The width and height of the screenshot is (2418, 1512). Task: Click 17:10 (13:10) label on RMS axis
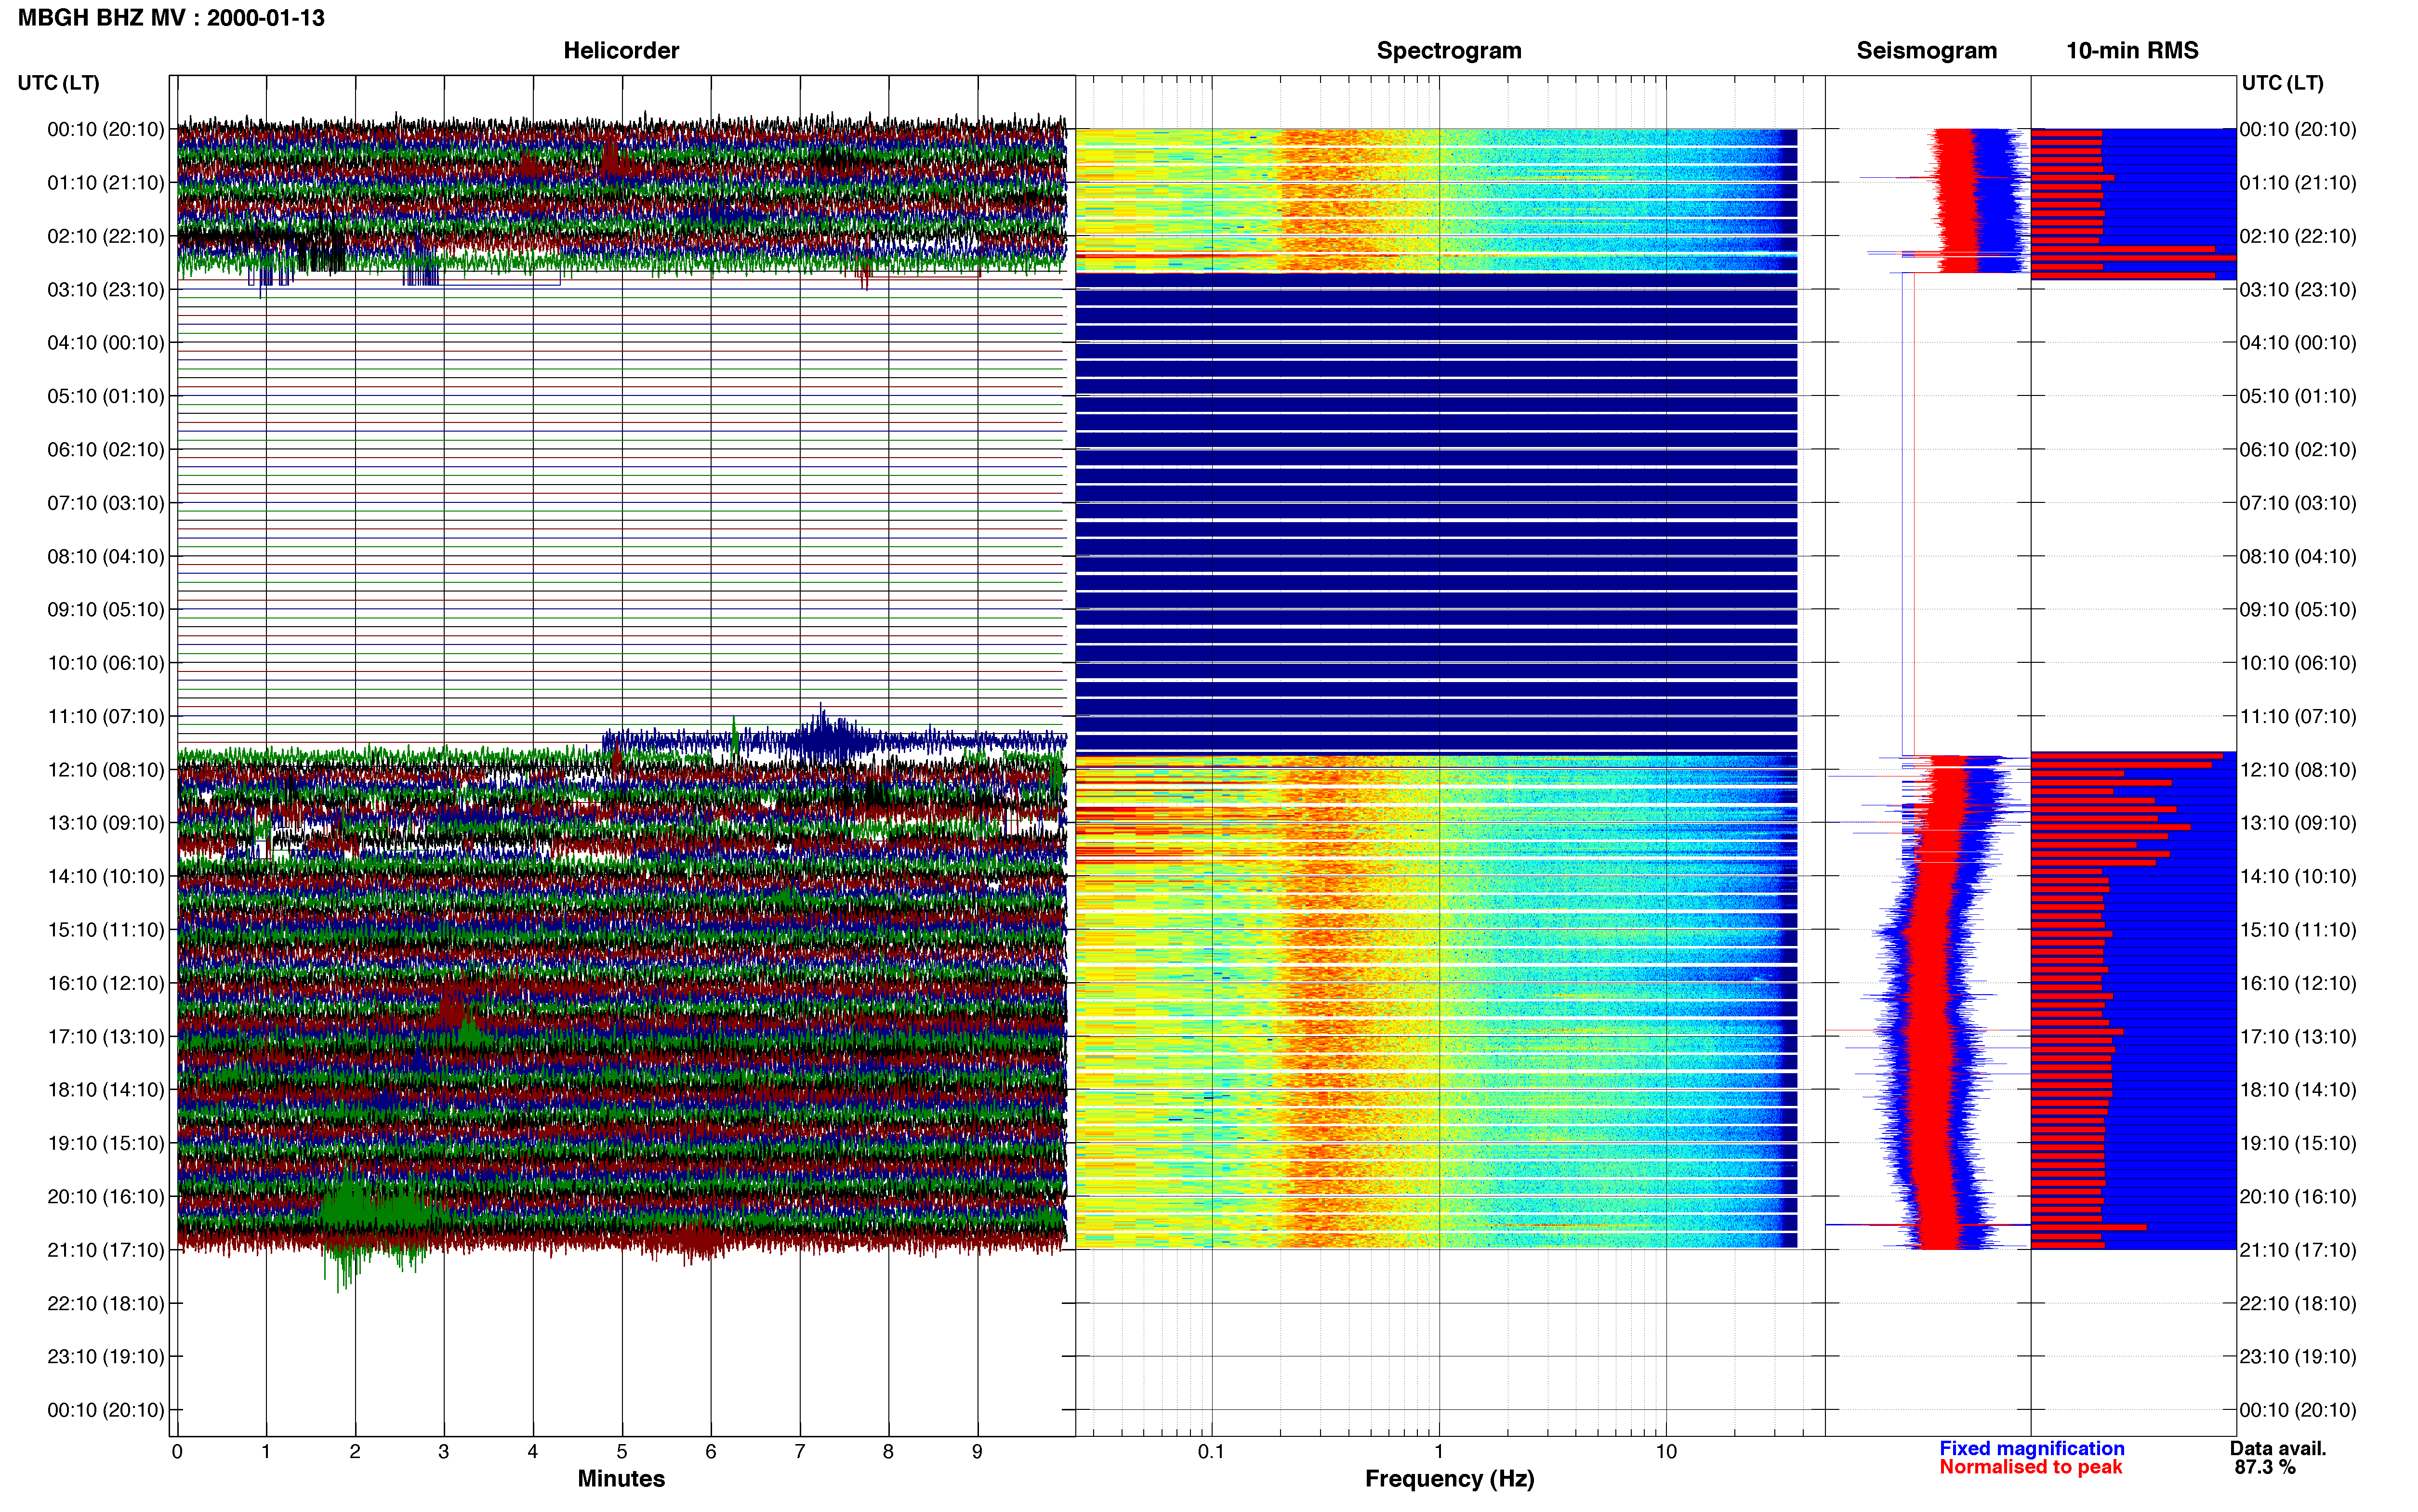tap(2298, 1037)
